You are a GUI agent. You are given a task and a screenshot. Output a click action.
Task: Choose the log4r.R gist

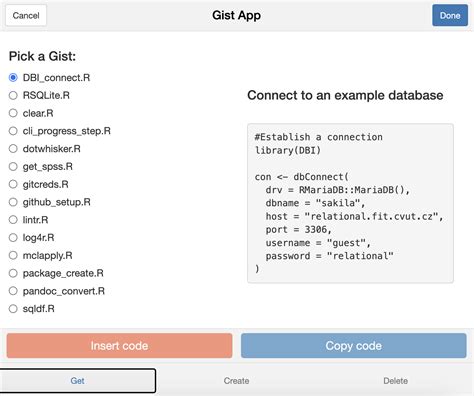tap(13, 238)
